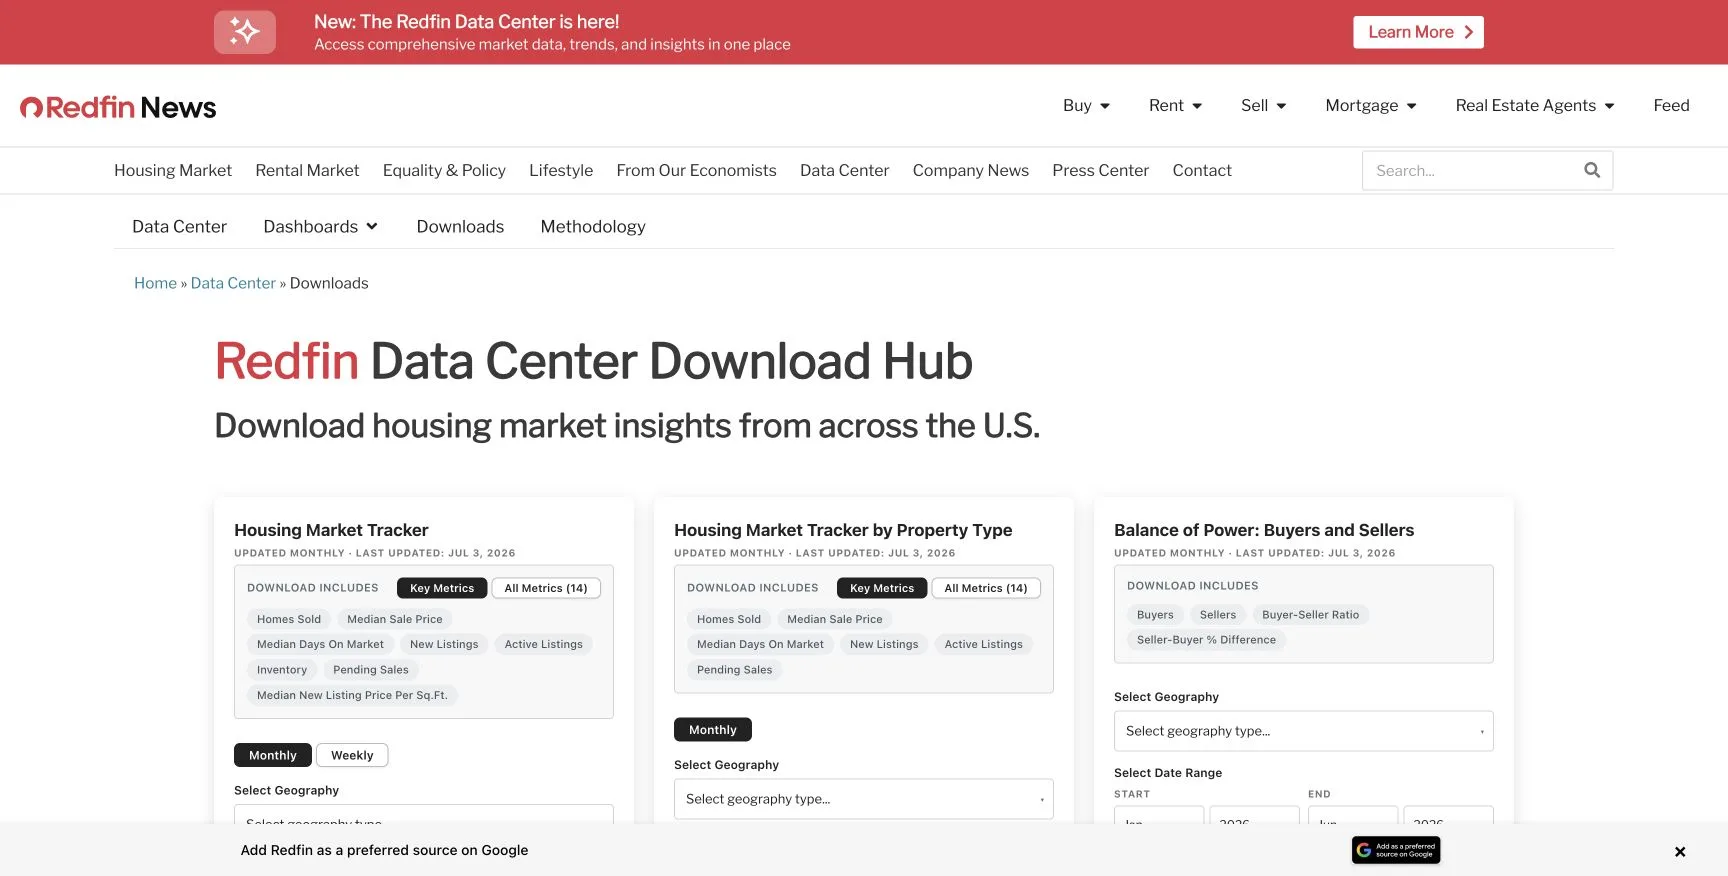Click the Seller-Buyer % Difference tag

(x=1206, y=640)
